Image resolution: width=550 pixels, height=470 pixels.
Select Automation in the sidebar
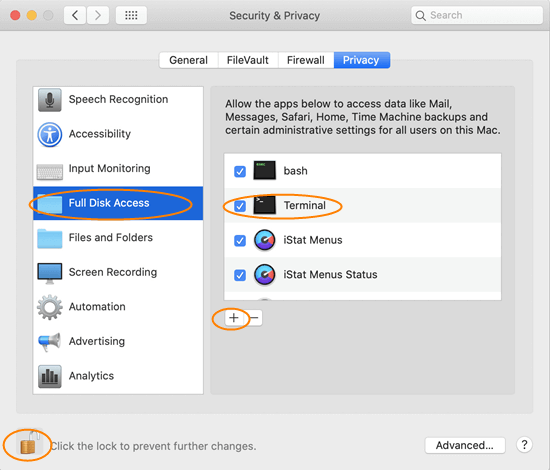point(118,307)
